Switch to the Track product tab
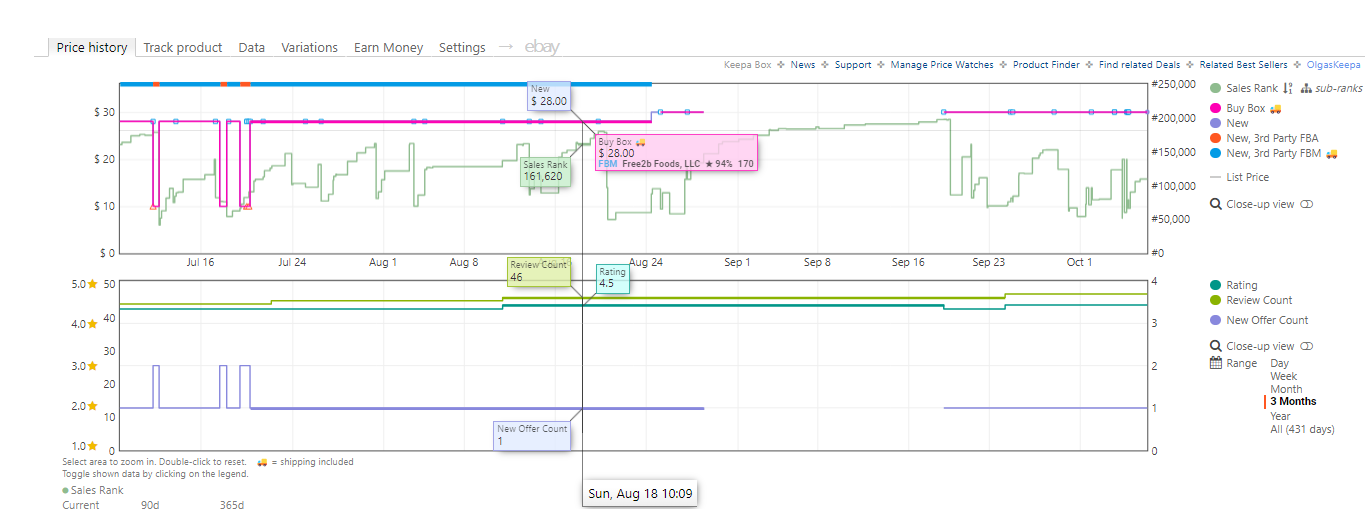Viewport: 1372px width, 509px height. tap(183, 47)
